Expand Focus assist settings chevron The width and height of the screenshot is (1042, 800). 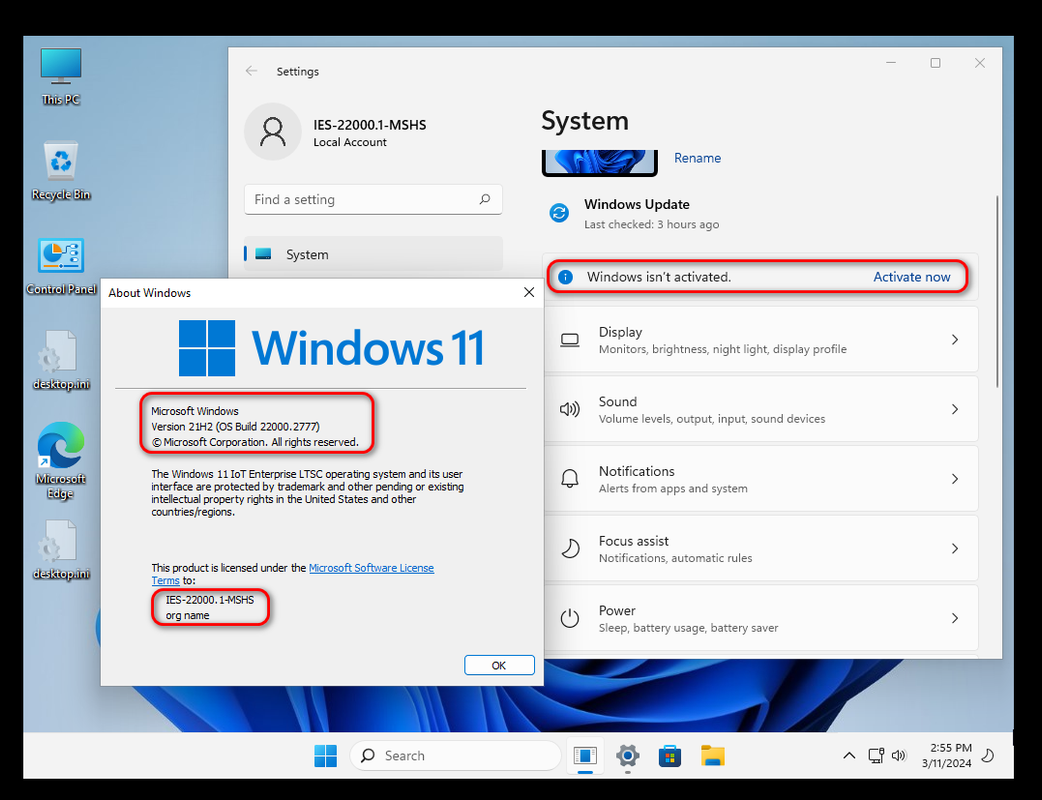pos(955,549)
